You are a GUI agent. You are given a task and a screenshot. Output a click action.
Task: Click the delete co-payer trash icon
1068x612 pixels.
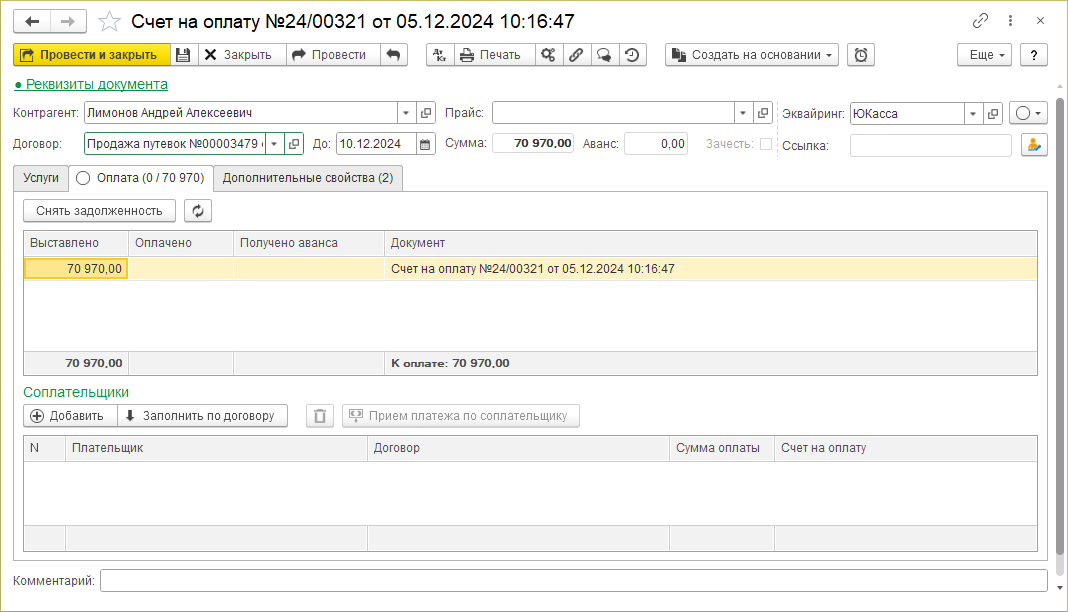tap(319, 416)
